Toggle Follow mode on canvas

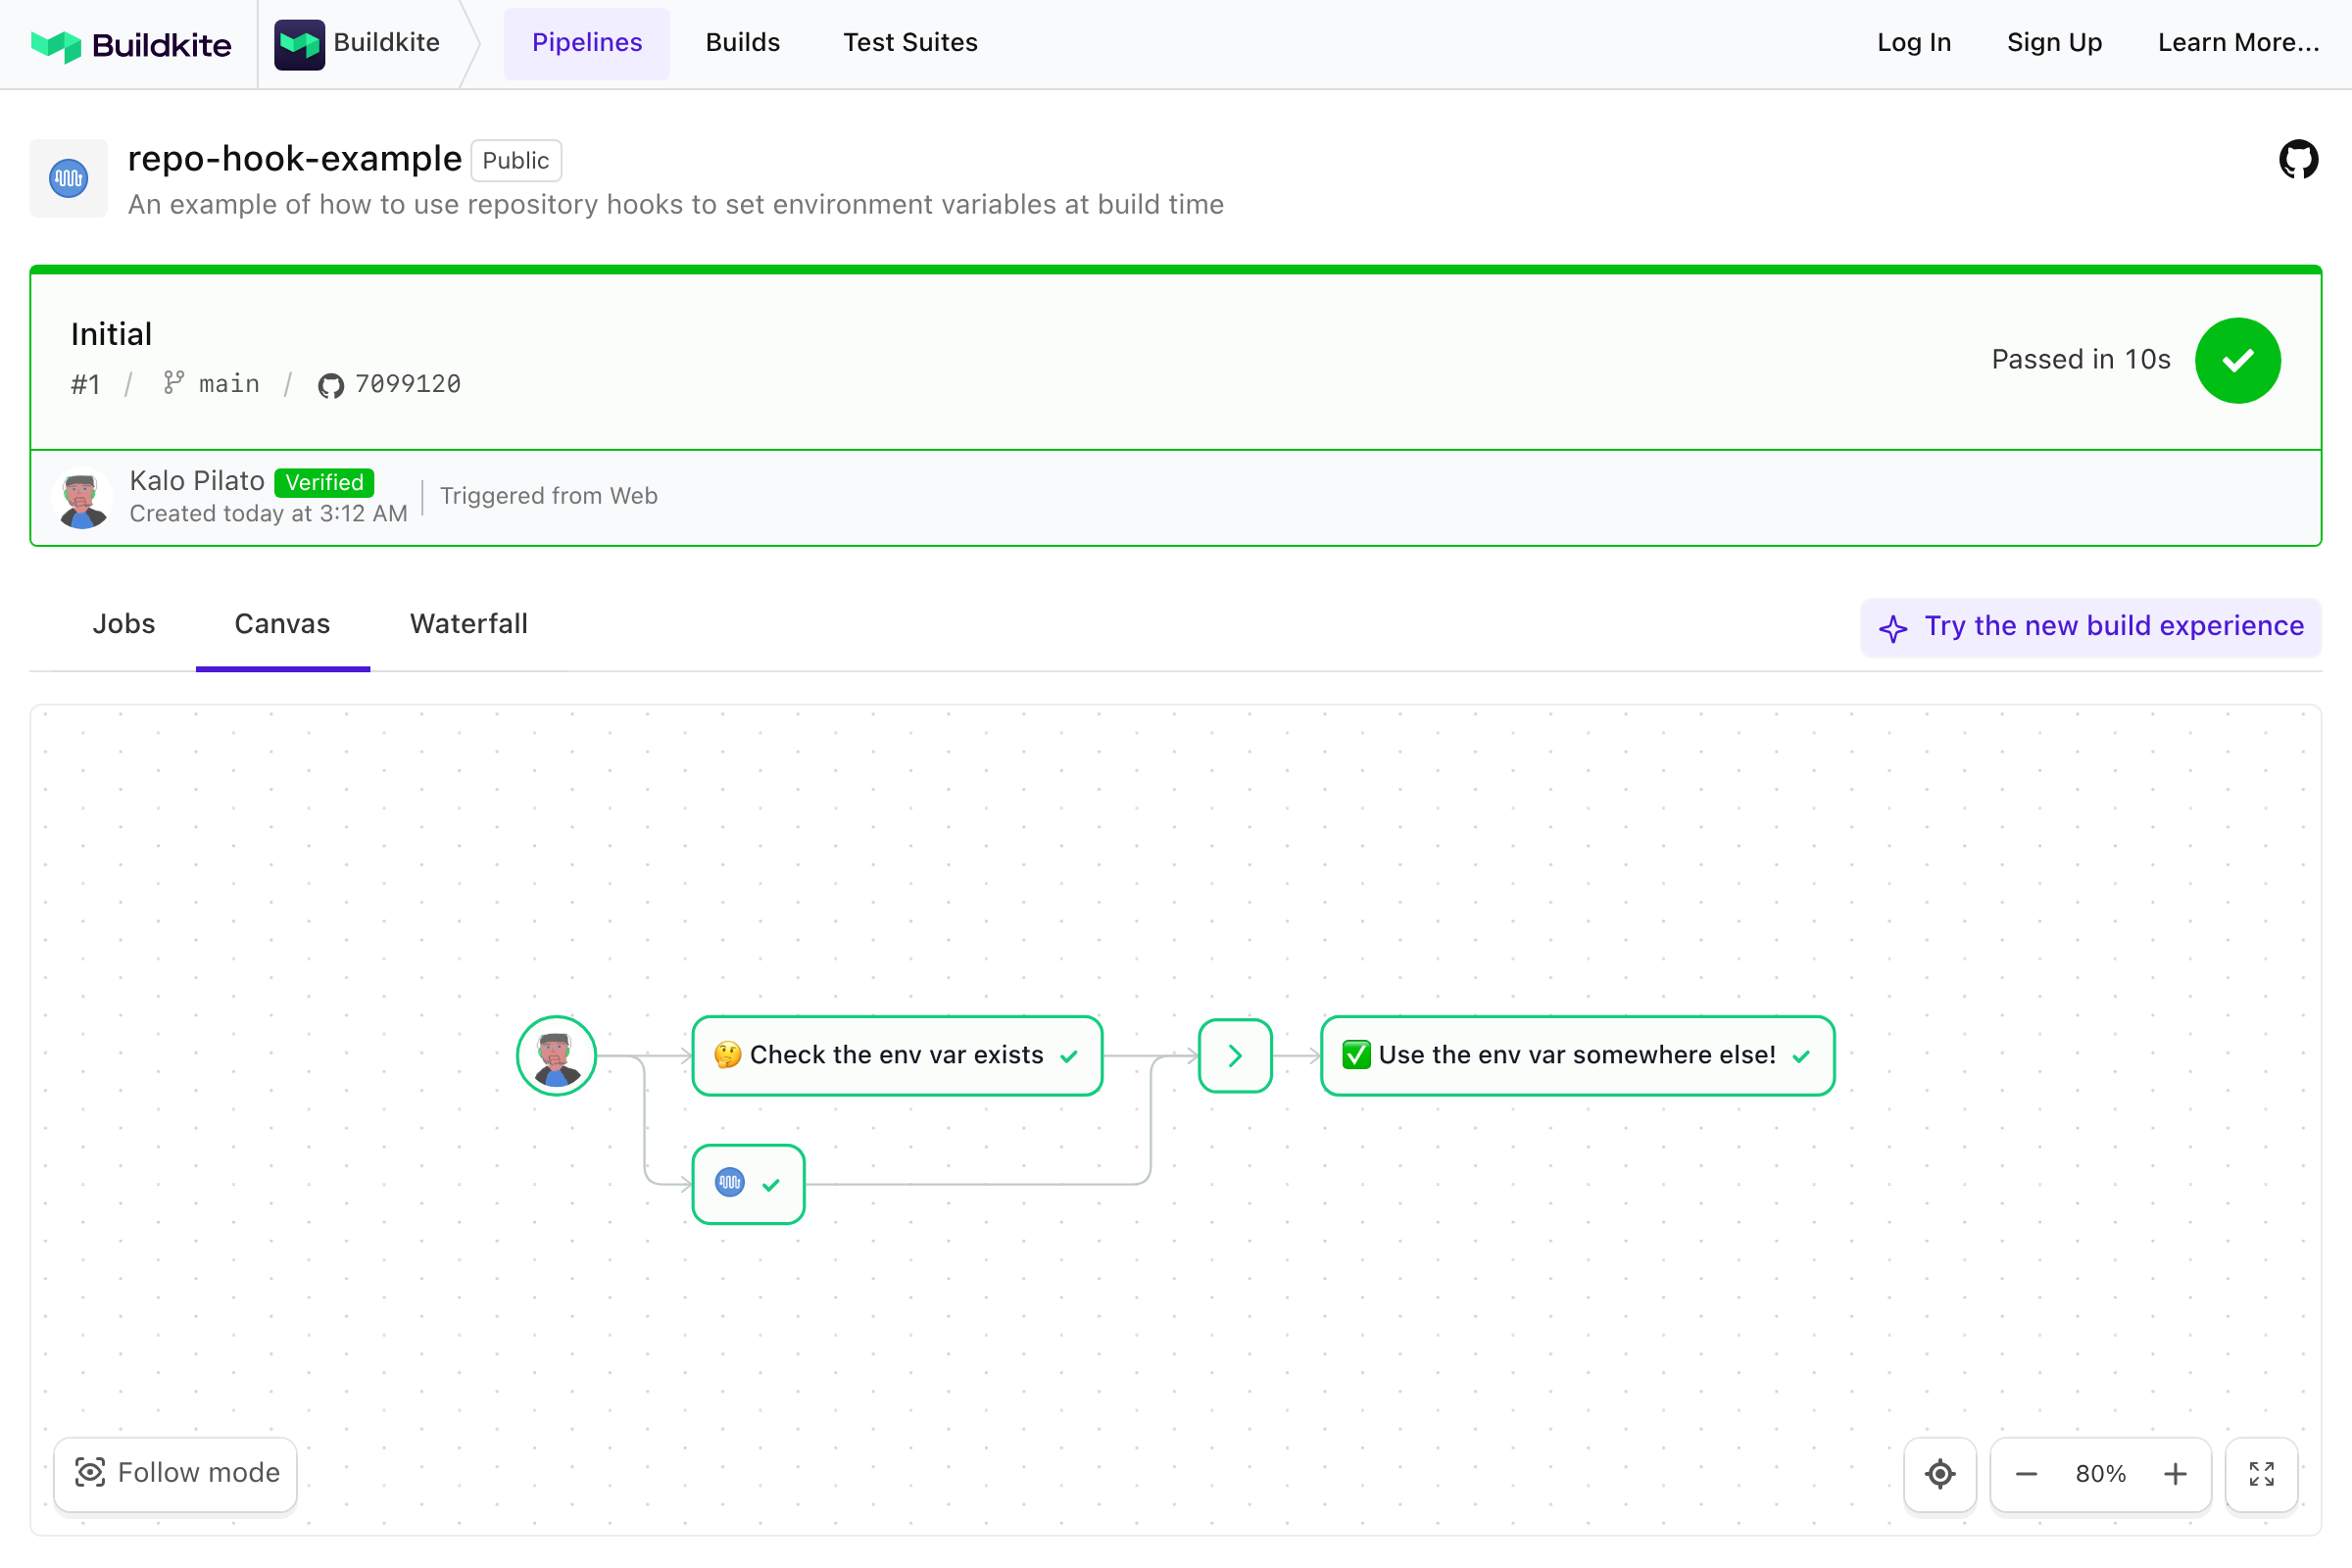point(176,1473)
